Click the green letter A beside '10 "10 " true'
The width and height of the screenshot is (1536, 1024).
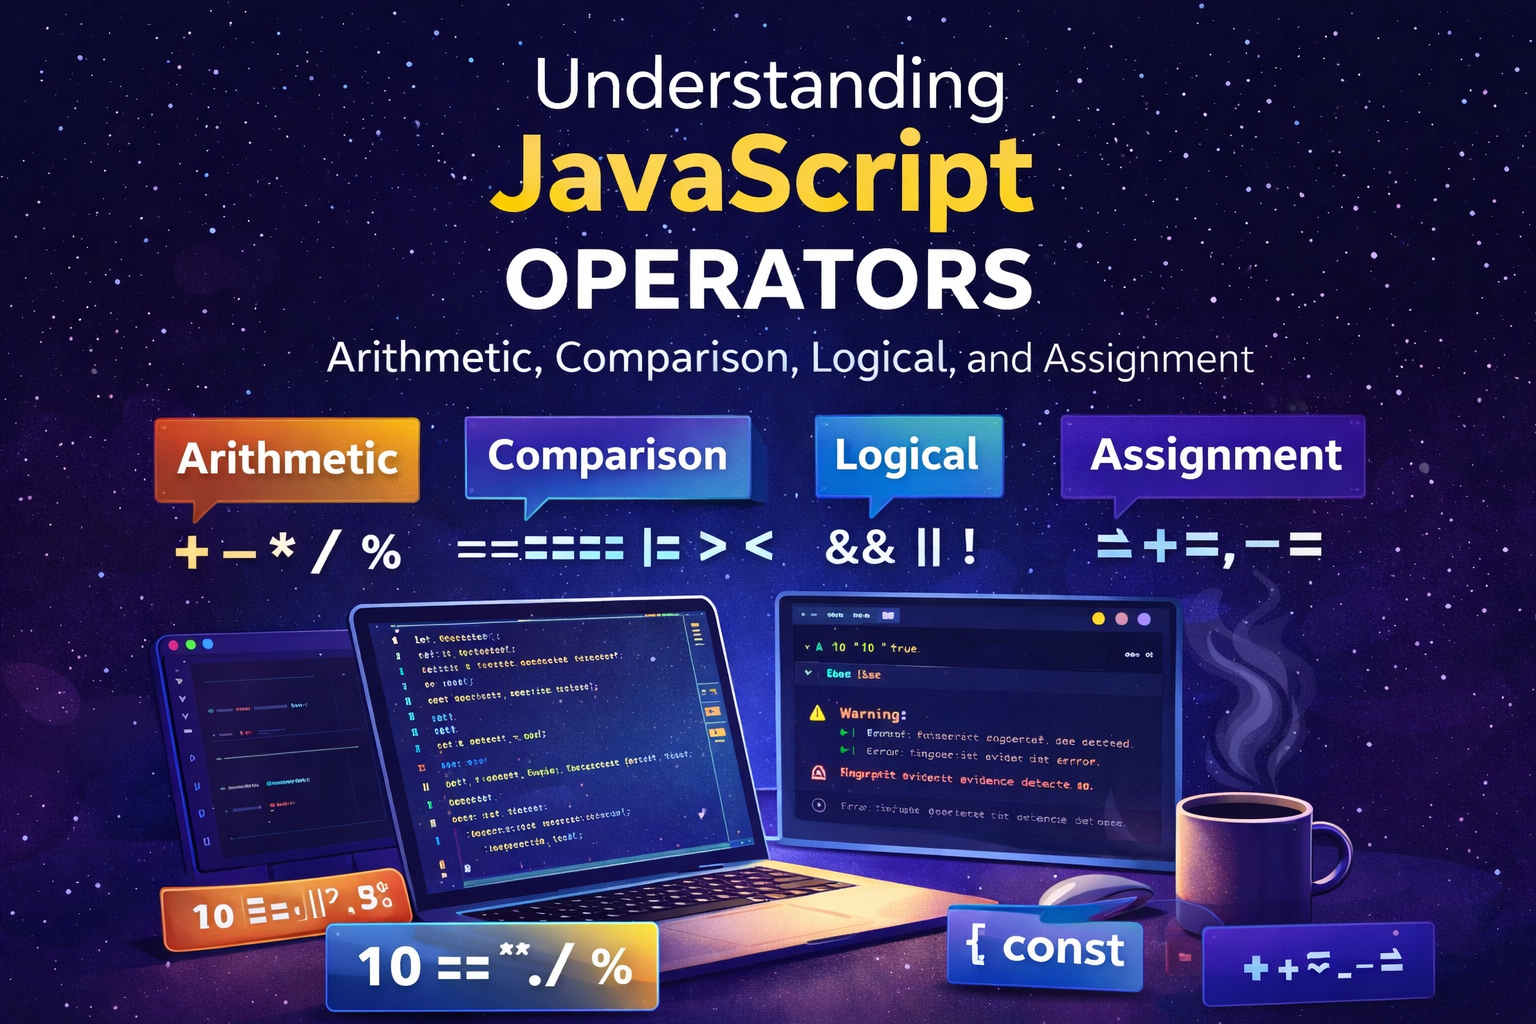(x=819, y=647)
